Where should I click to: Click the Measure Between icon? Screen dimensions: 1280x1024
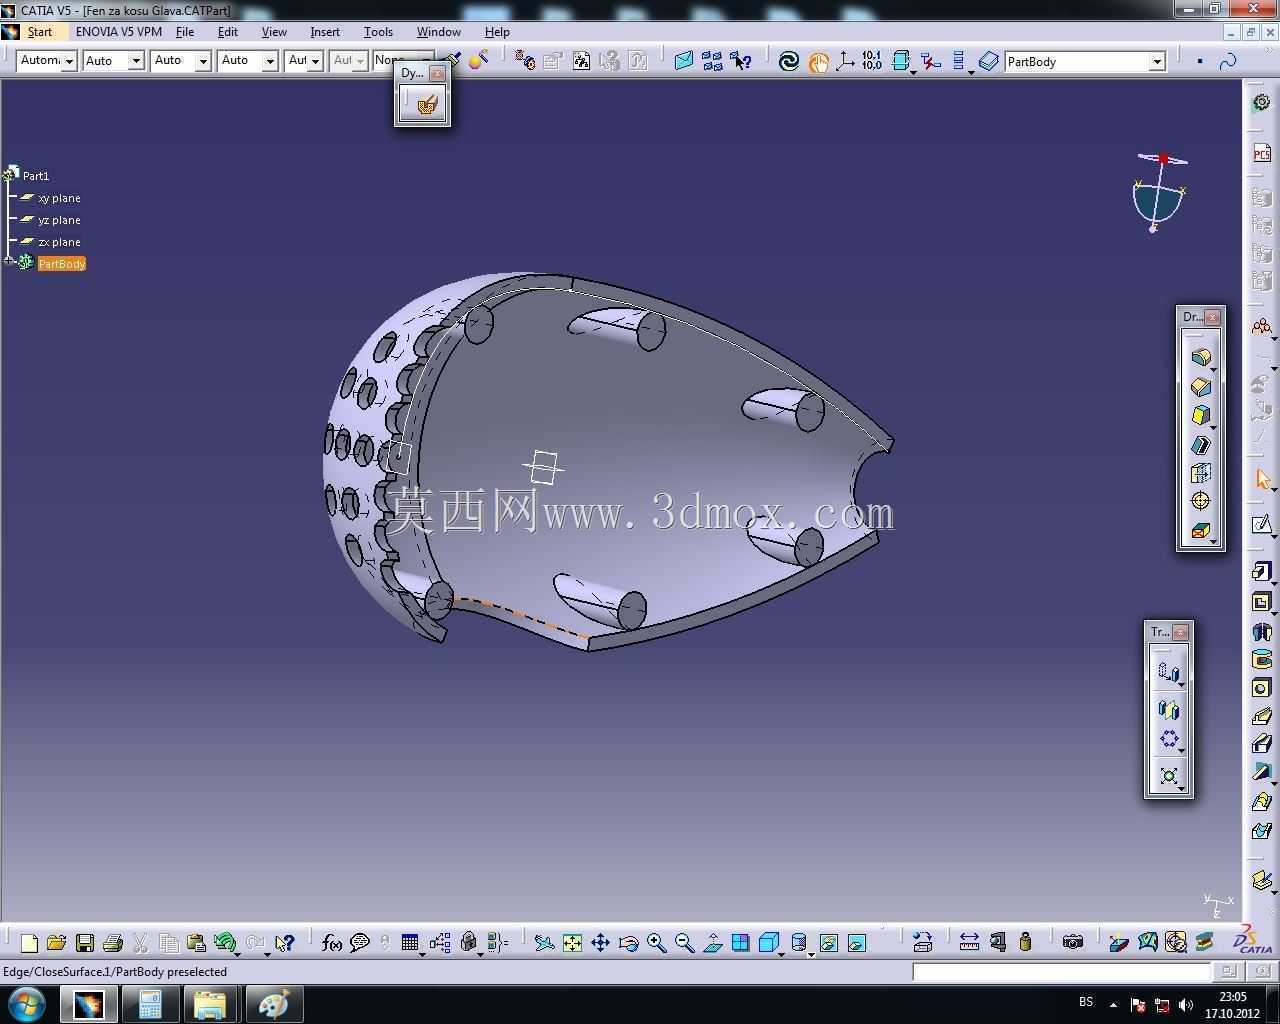coord(969,942)
